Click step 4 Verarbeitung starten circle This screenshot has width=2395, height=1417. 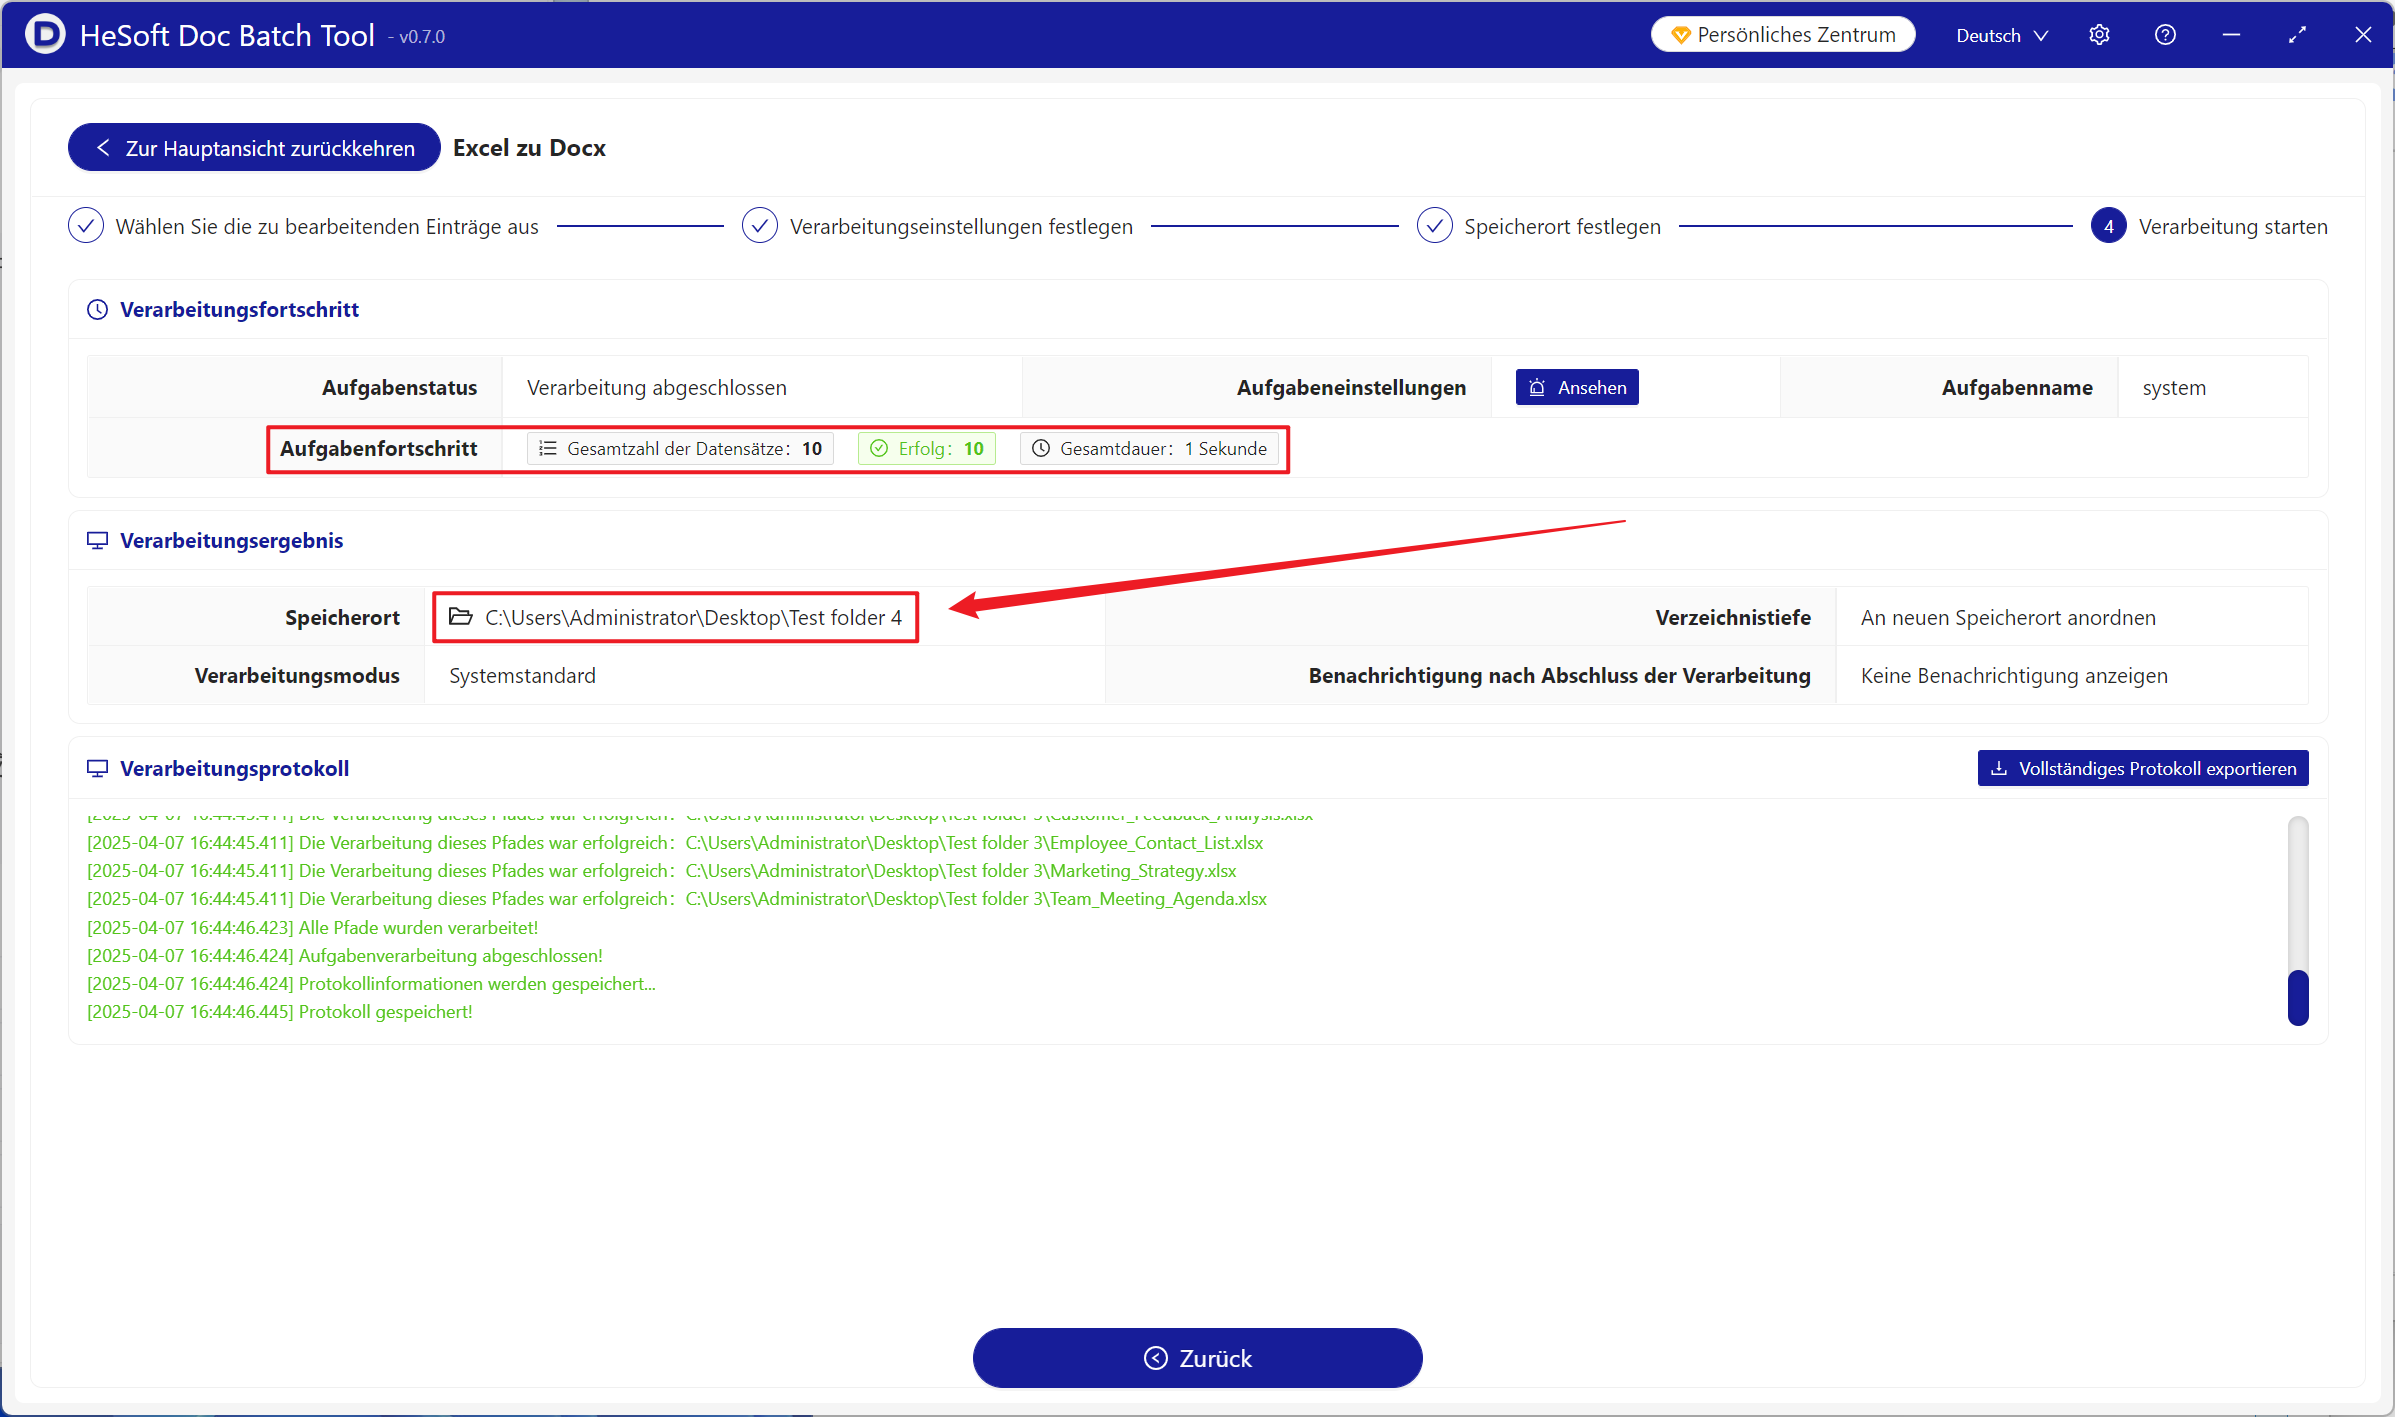[x=2109, y=226]
